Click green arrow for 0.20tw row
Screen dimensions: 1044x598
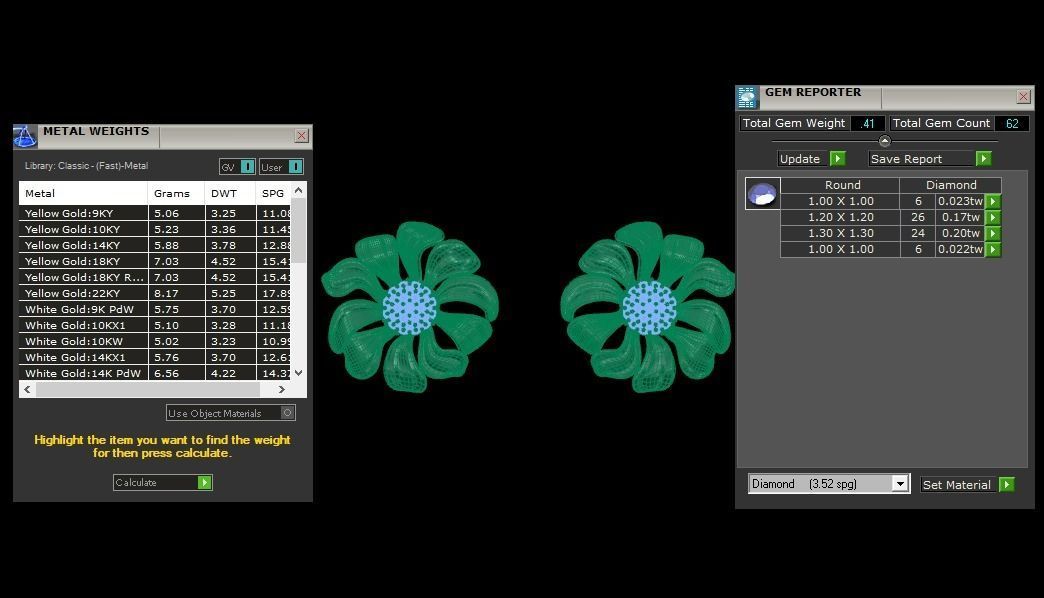click(993, 233)
